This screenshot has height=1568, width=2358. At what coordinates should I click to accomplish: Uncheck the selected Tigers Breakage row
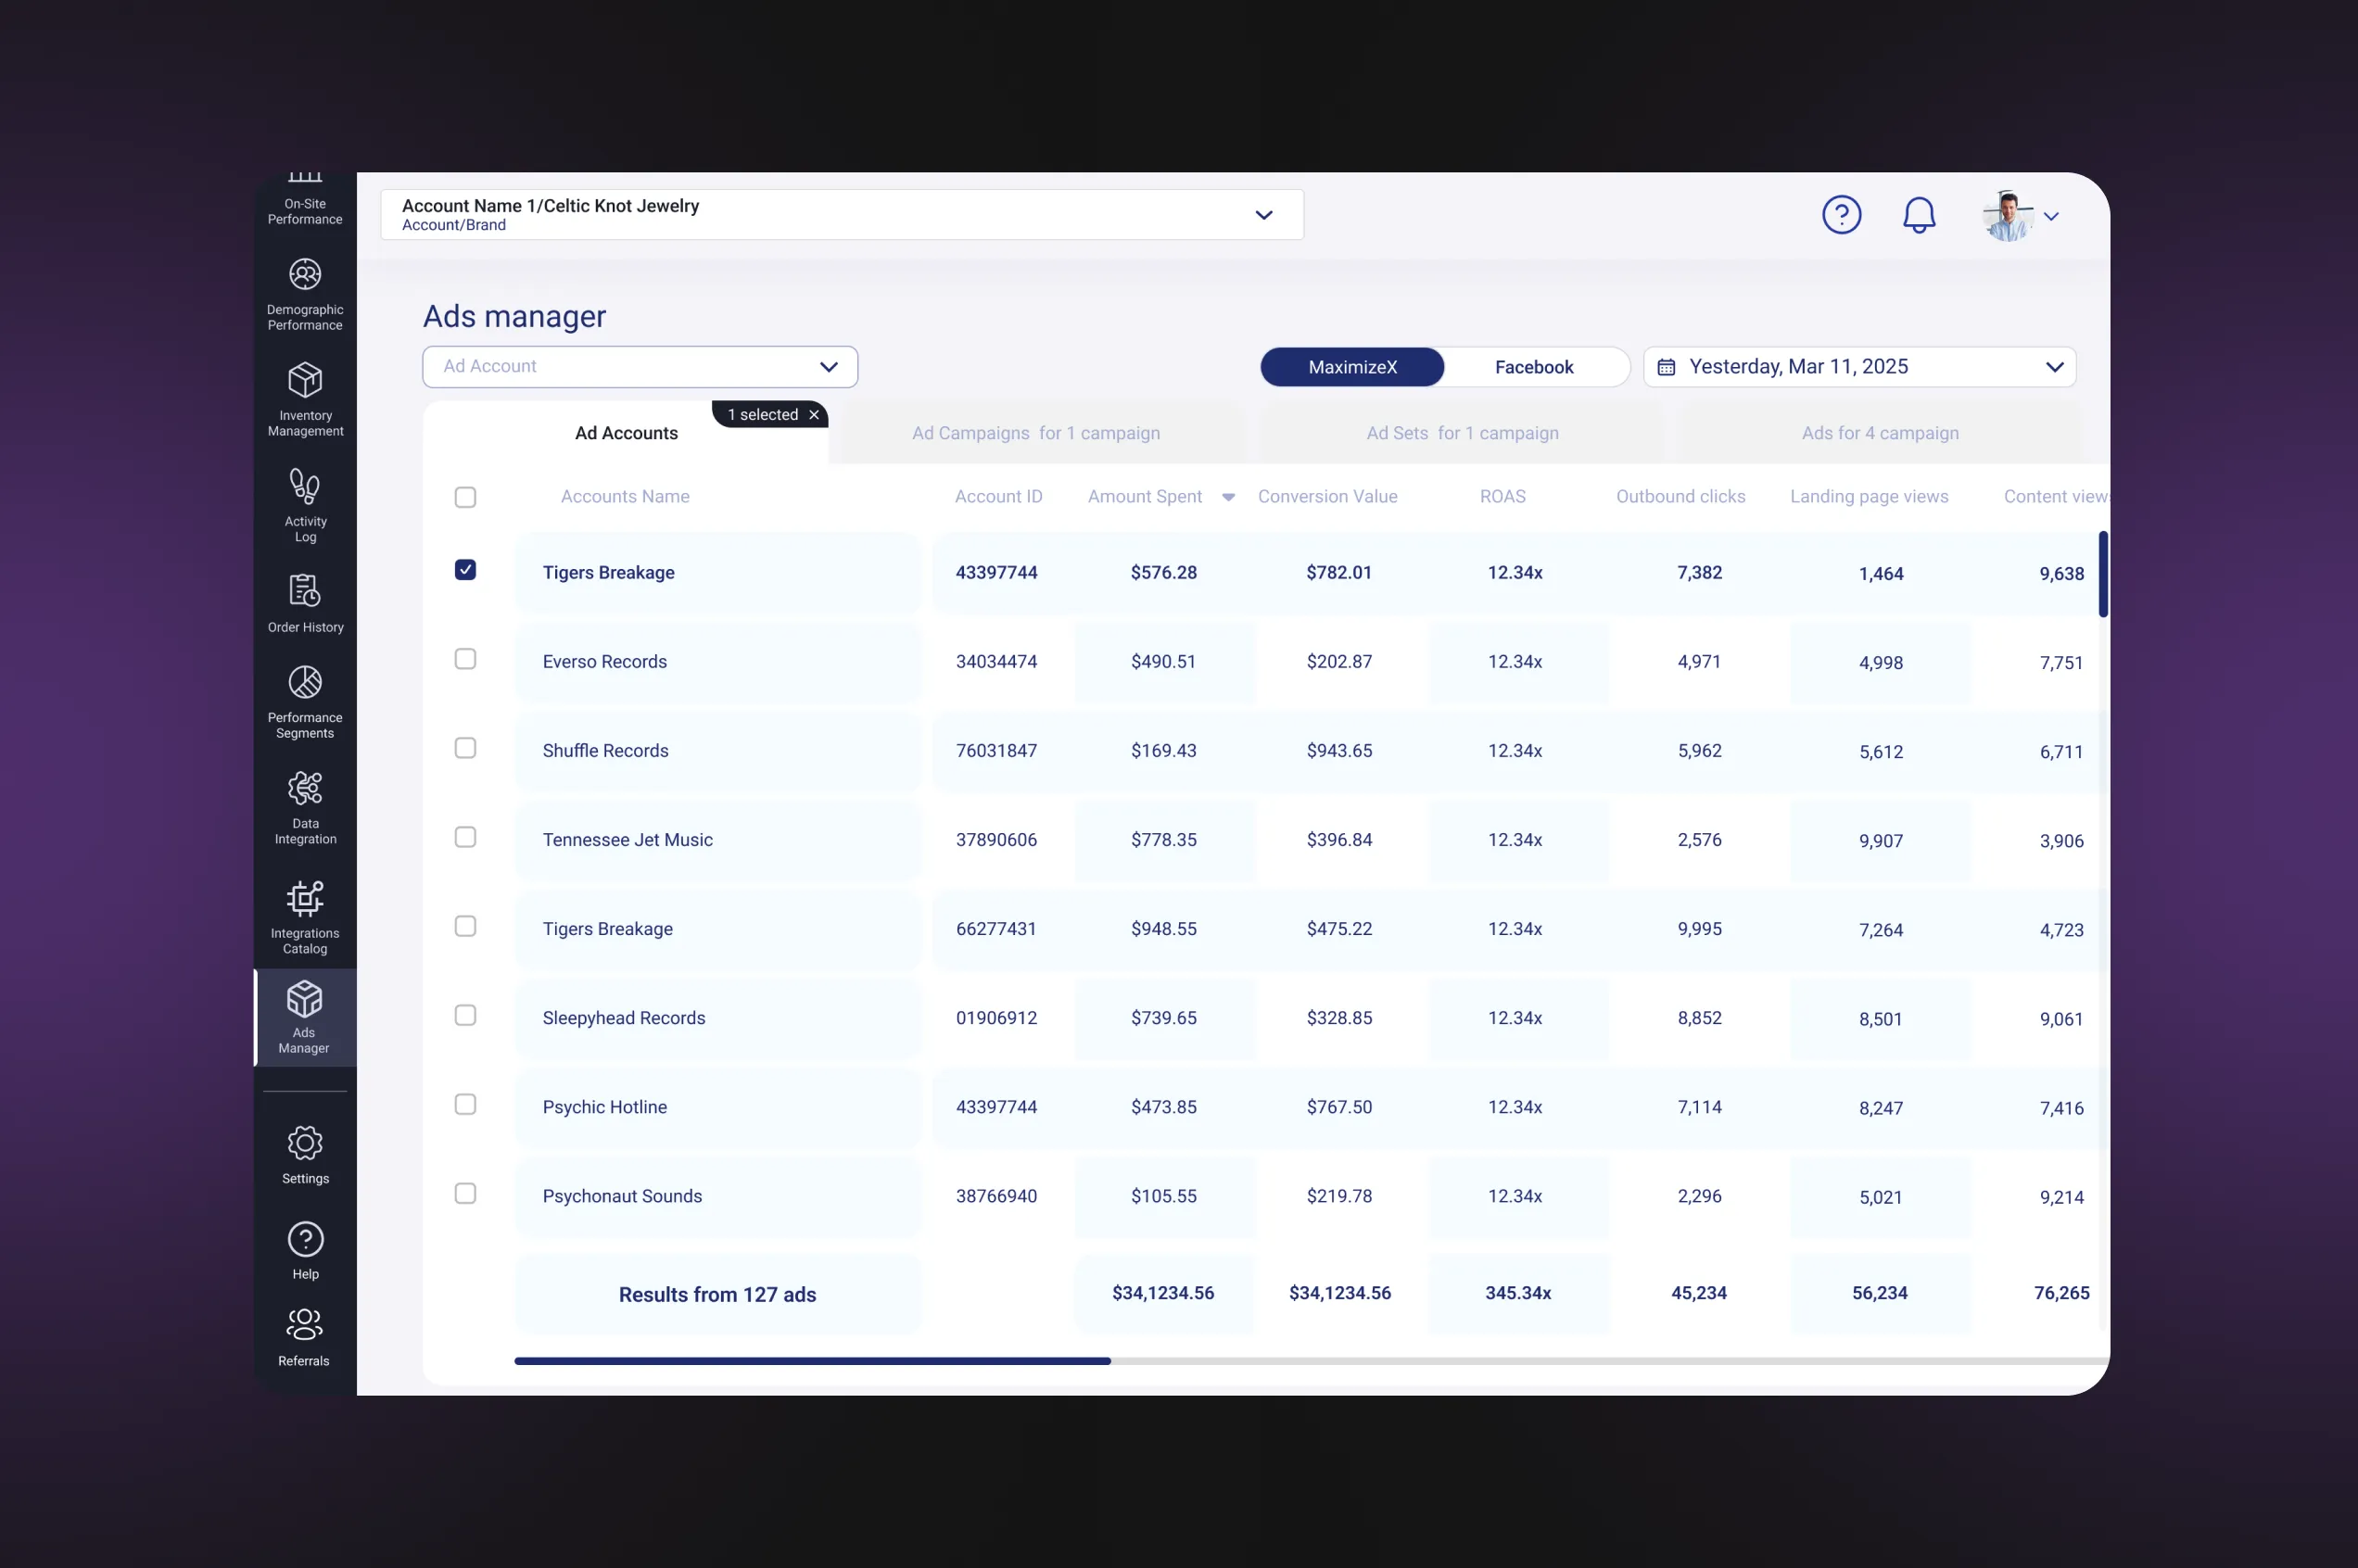coord(465,570)
